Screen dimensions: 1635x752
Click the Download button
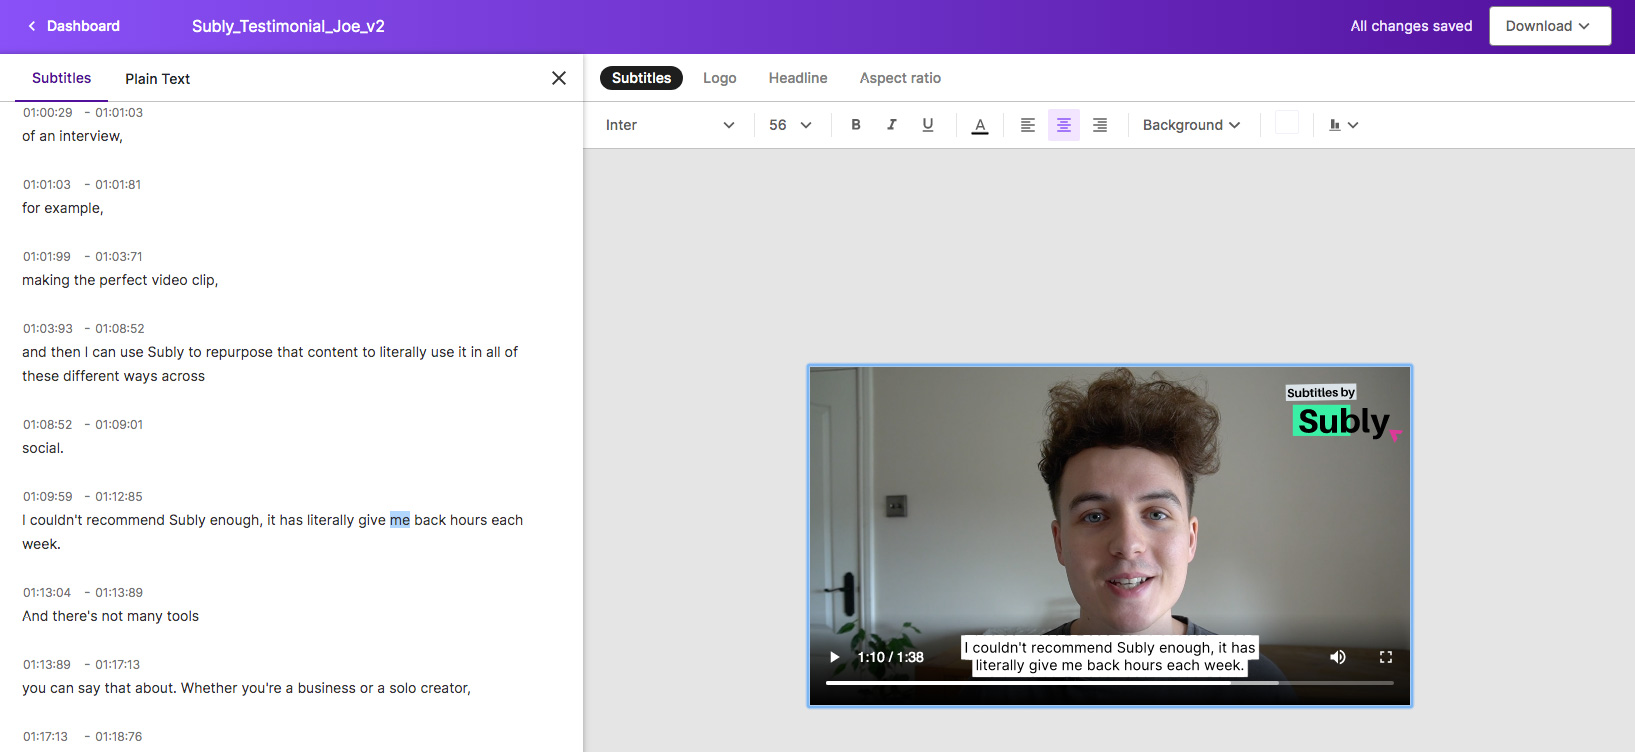click(1549, 26)
